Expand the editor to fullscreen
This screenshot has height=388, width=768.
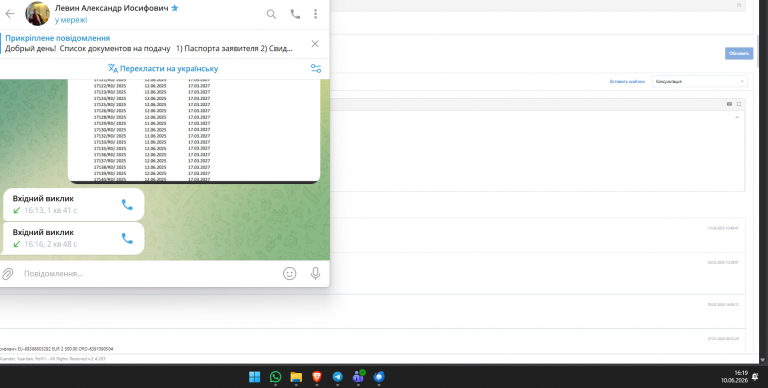739,104
